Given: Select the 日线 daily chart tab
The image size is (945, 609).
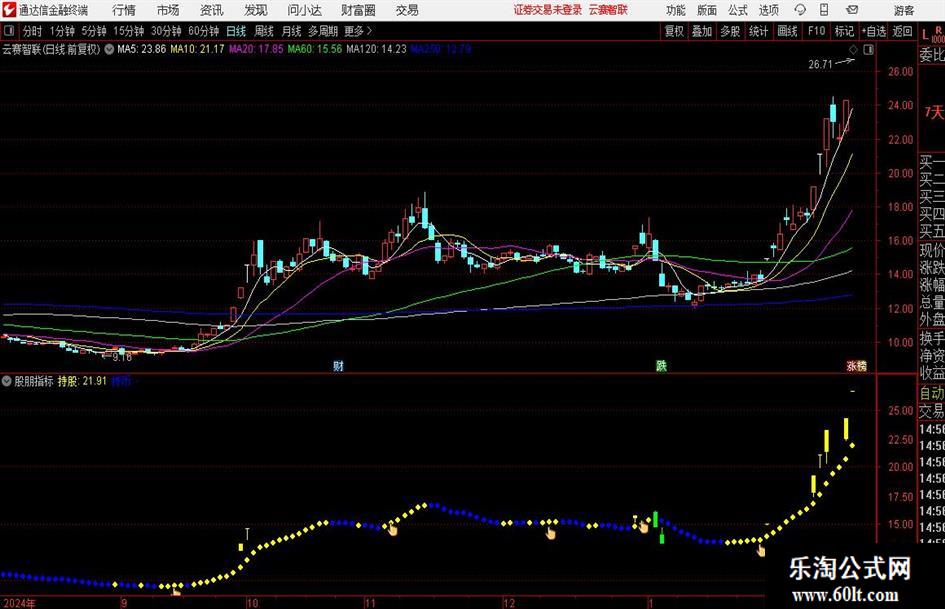Looking at the screenshot, I should (236, 31).
